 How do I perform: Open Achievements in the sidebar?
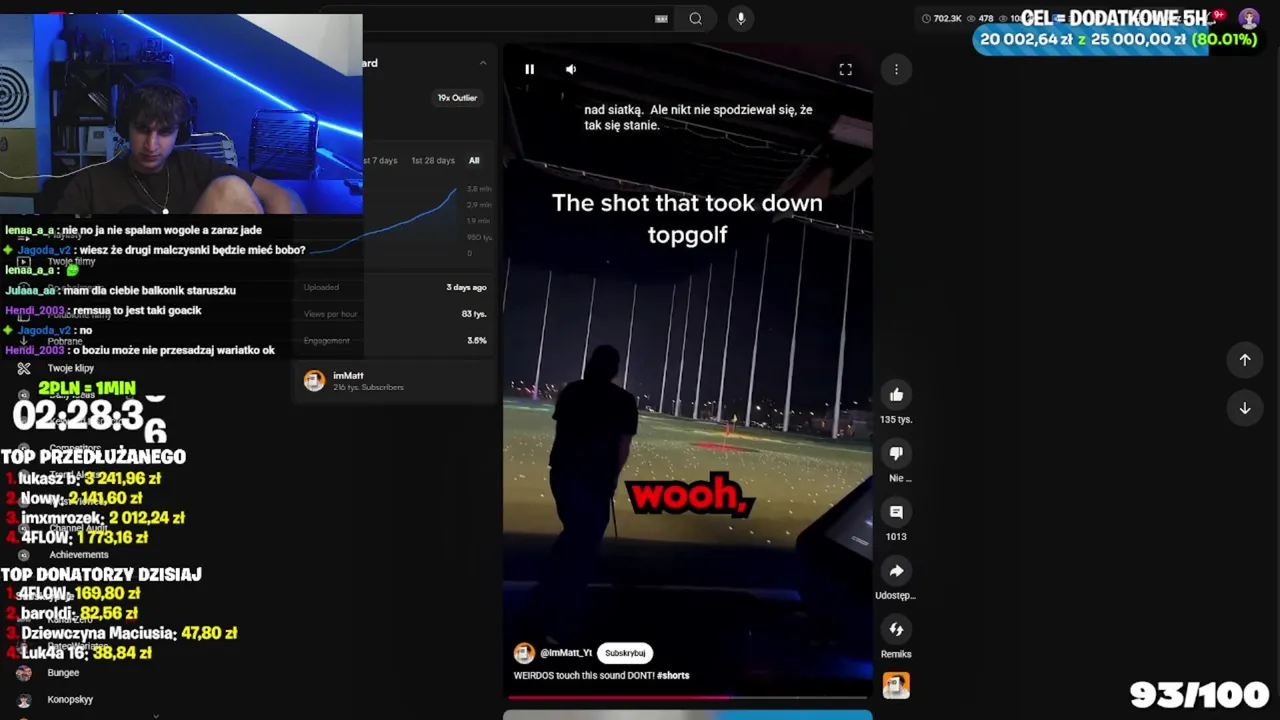(x=79, y=555)
